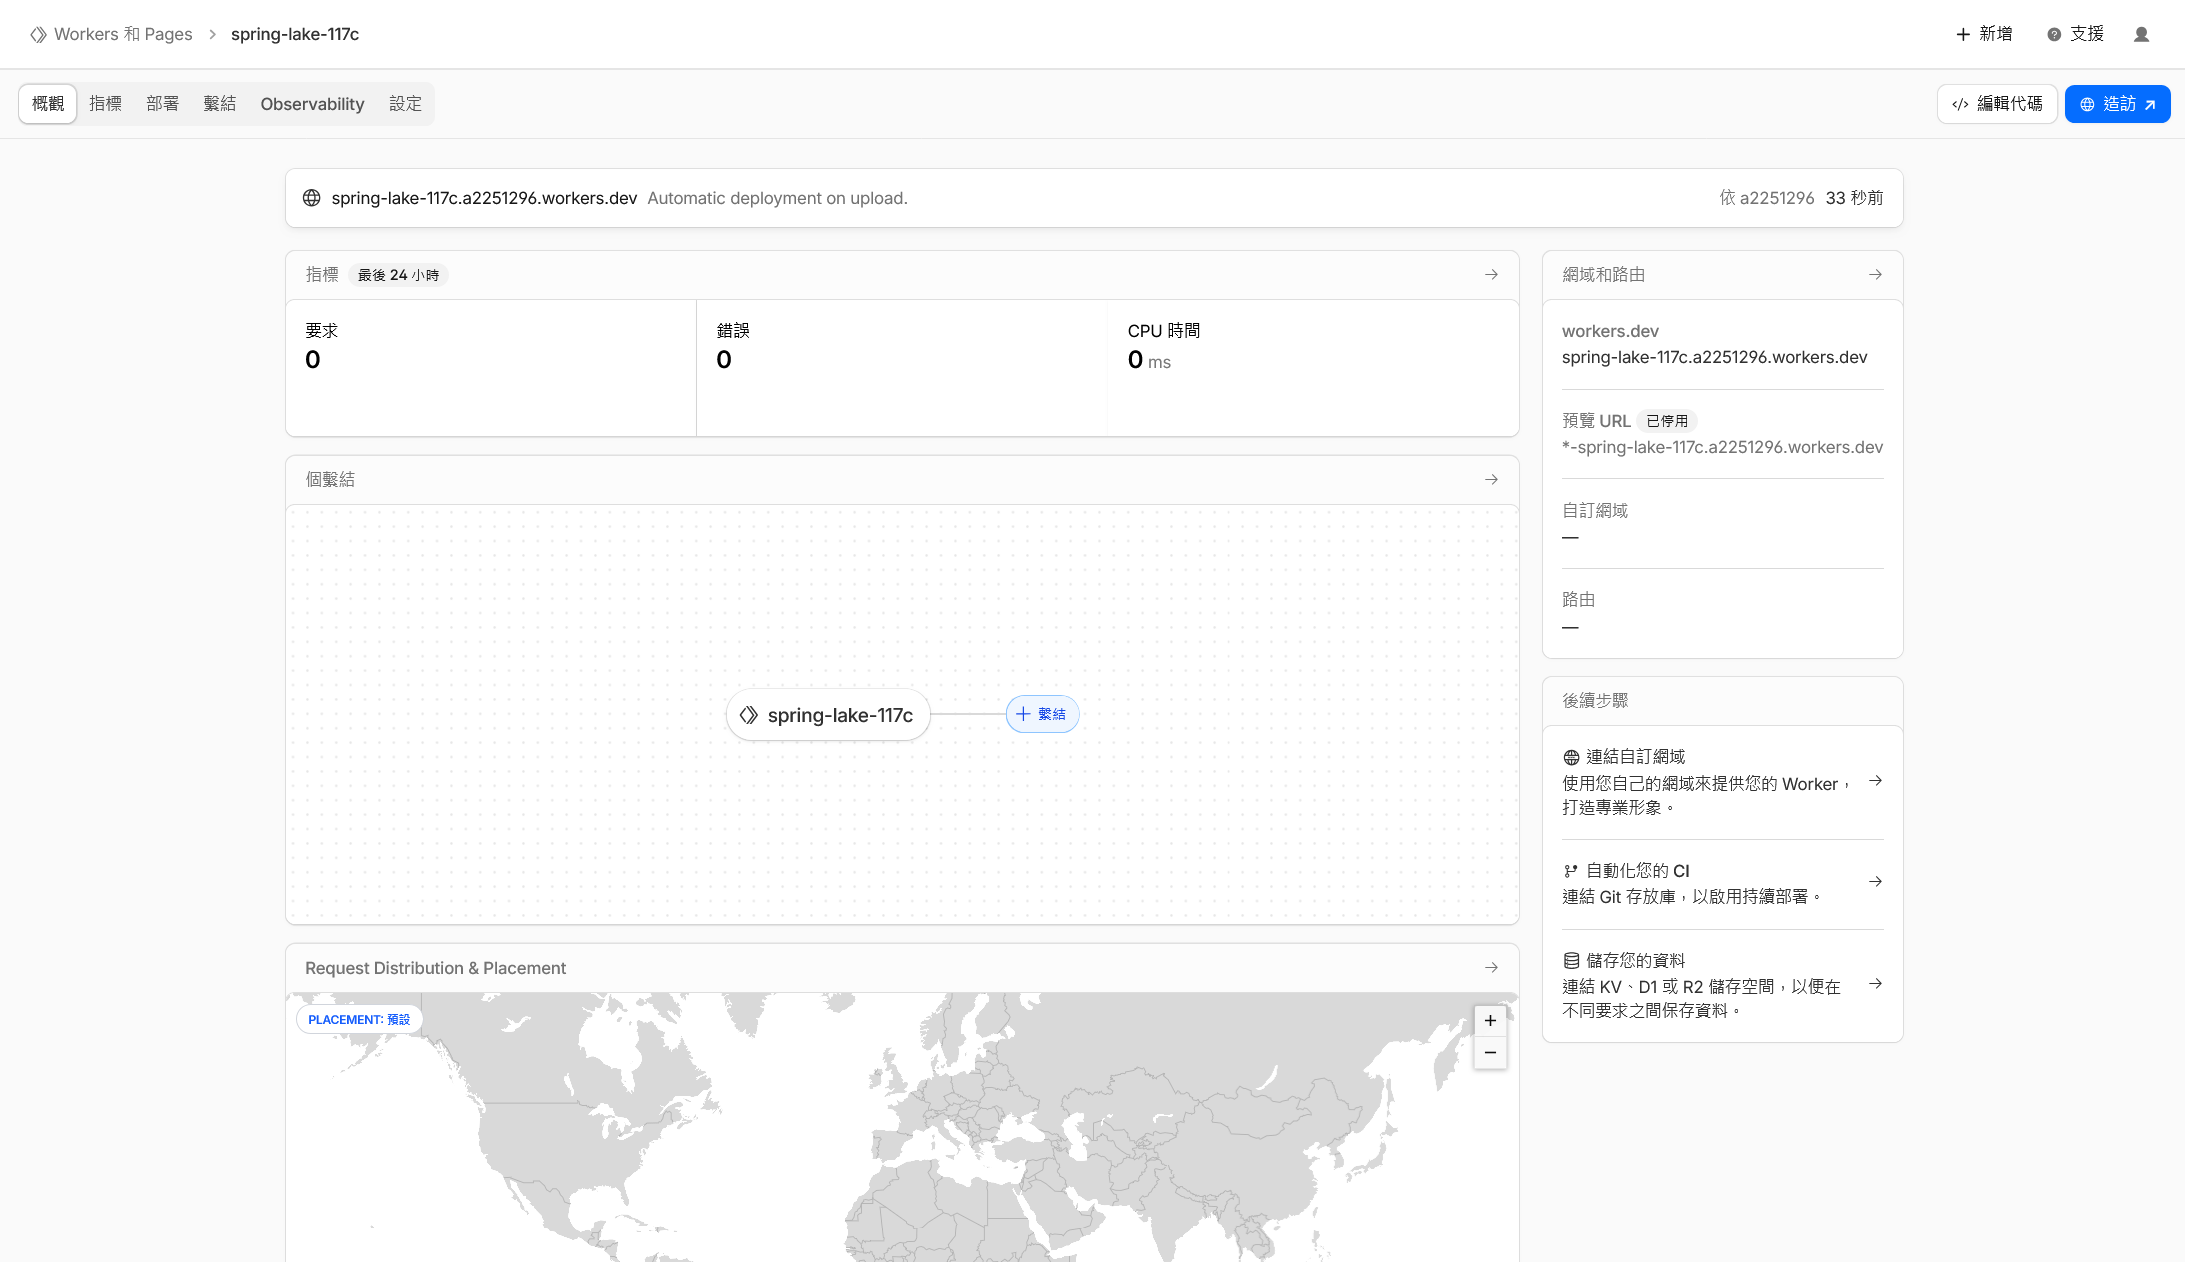Click the globe icon beside workers.dev URL

click(312, 198)
